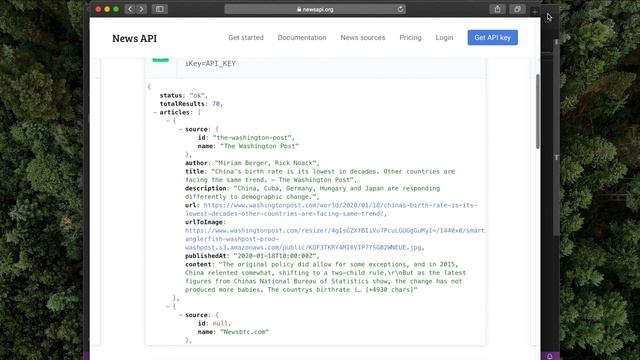Go to News sources
640x360 pixels.
click(x=362, y=38)
